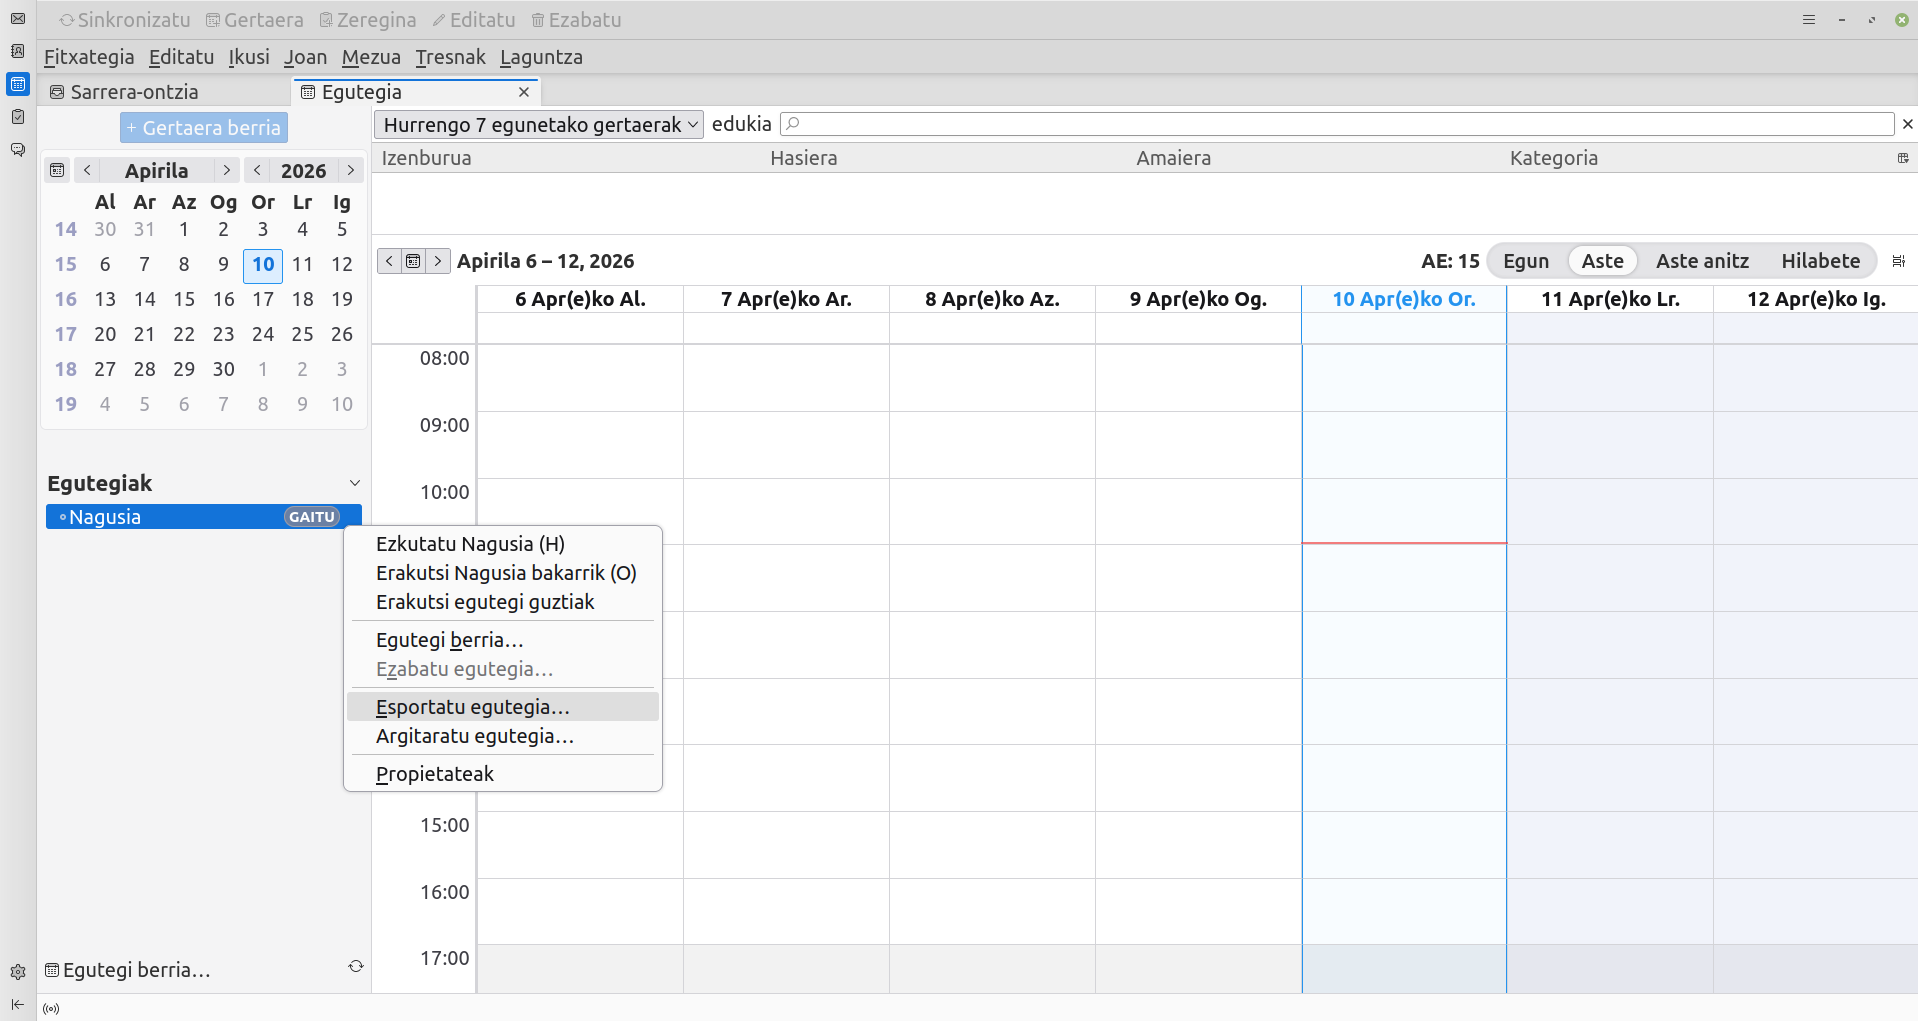
Task: Toggle Nagusia calendar GAITU badge
Action: point(311,517)
